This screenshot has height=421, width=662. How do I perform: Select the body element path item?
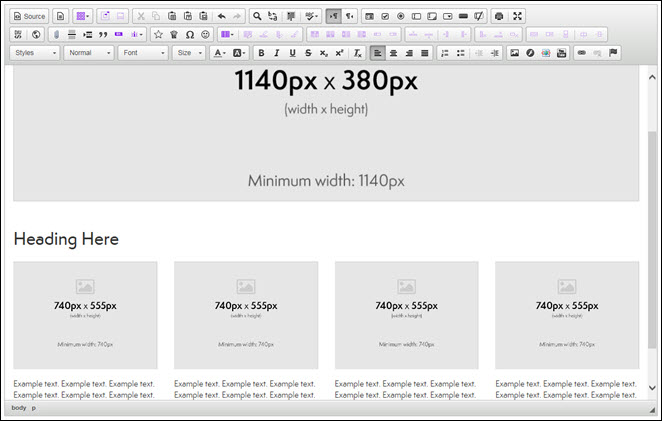[18, 408]
